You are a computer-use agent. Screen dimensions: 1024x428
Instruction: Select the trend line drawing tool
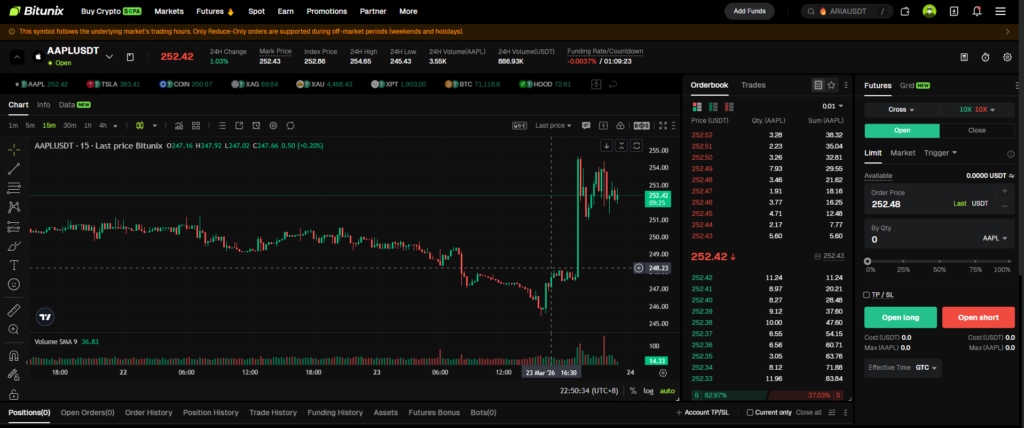pos(14,169)
